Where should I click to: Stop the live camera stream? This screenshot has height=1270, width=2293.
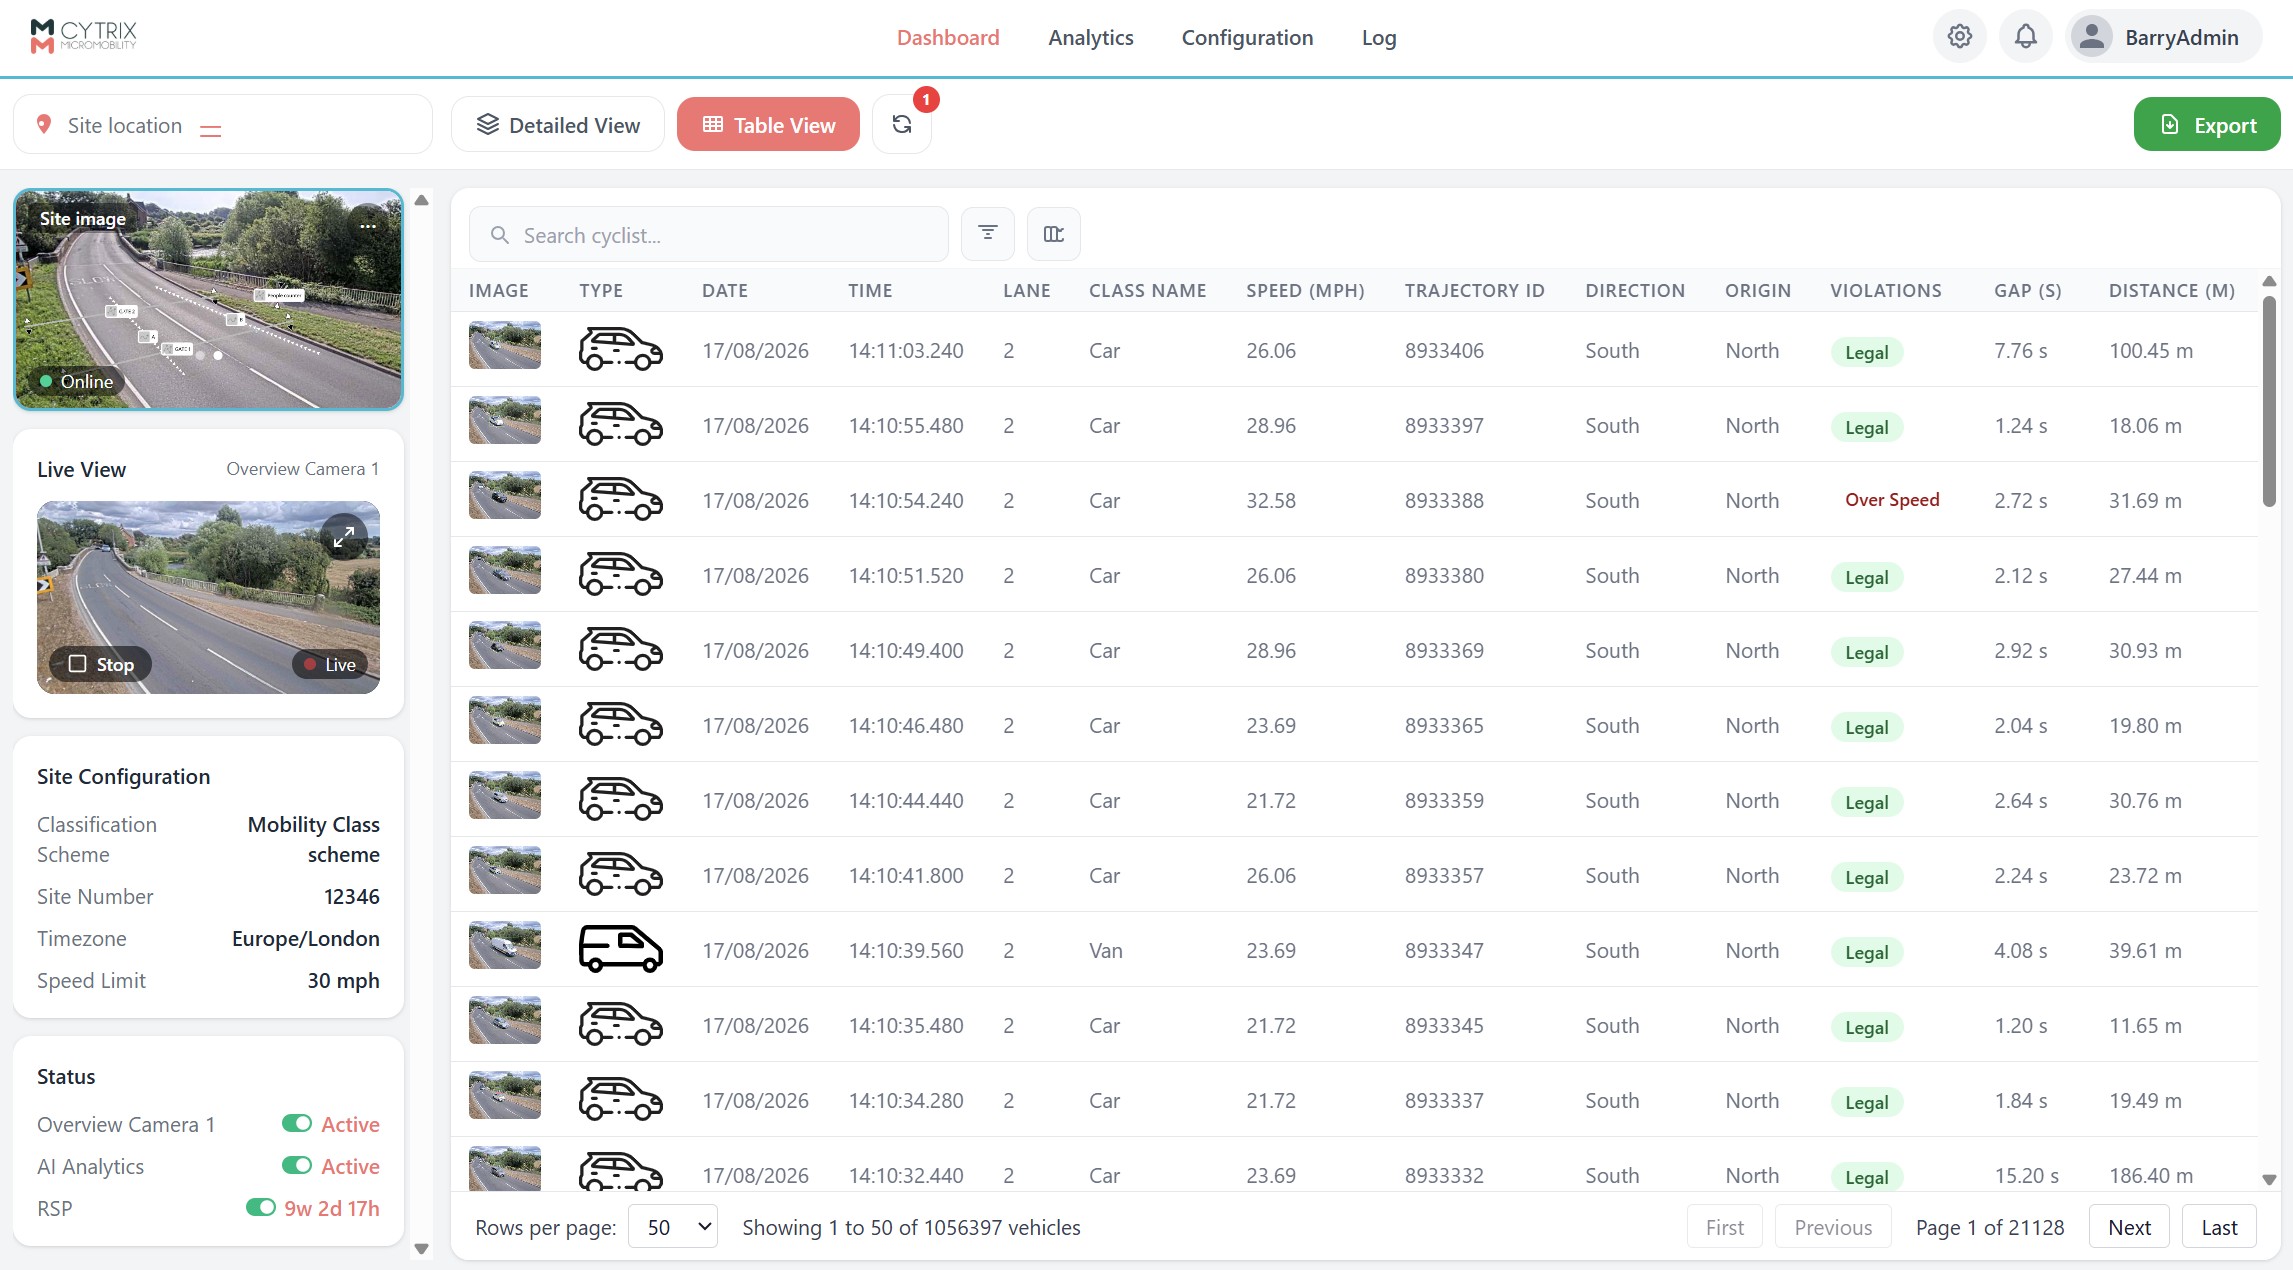pyautogui.click(x=101, y=664)
